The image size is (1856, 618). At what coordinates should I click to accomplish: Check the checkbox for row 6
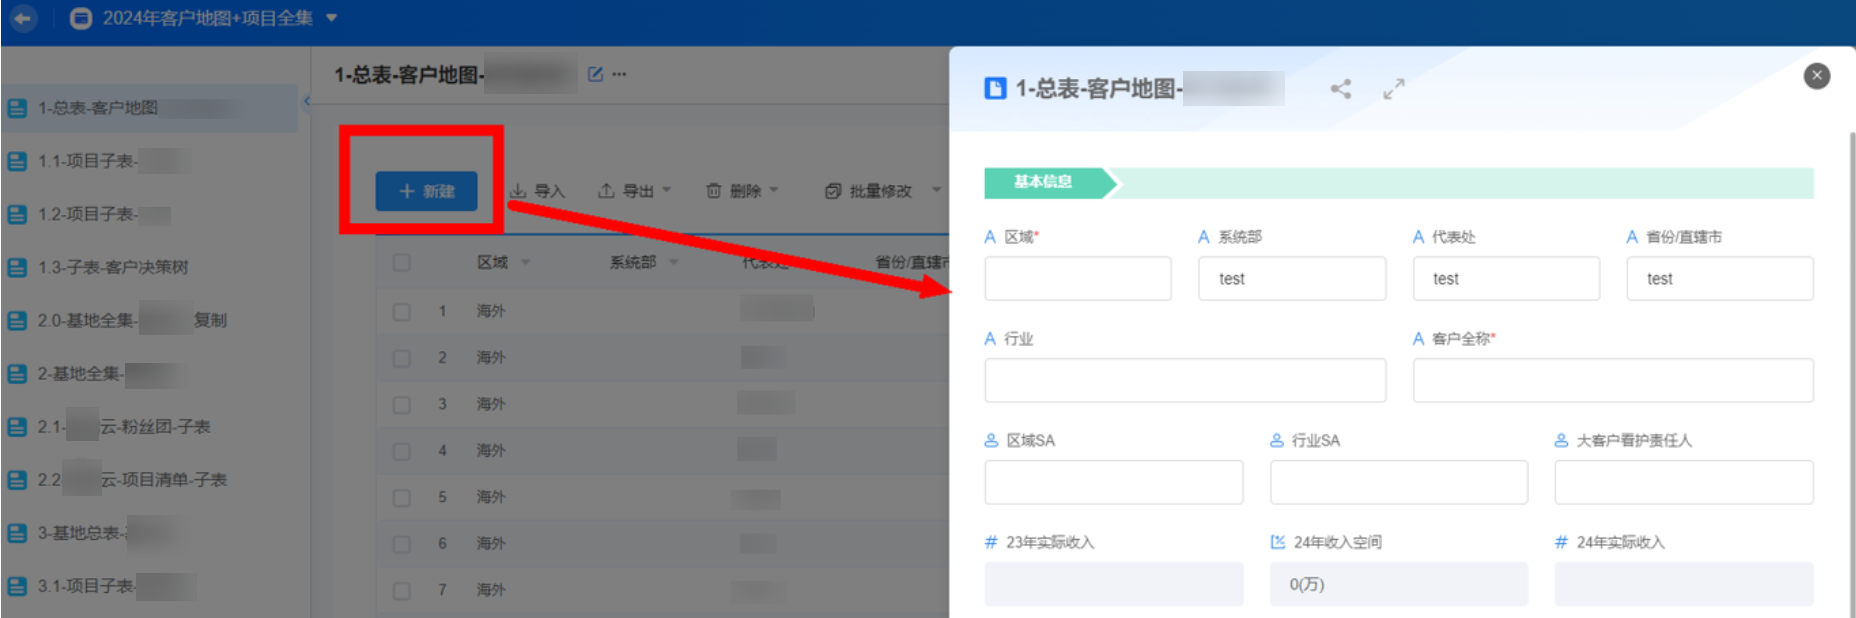click(402, 544)
